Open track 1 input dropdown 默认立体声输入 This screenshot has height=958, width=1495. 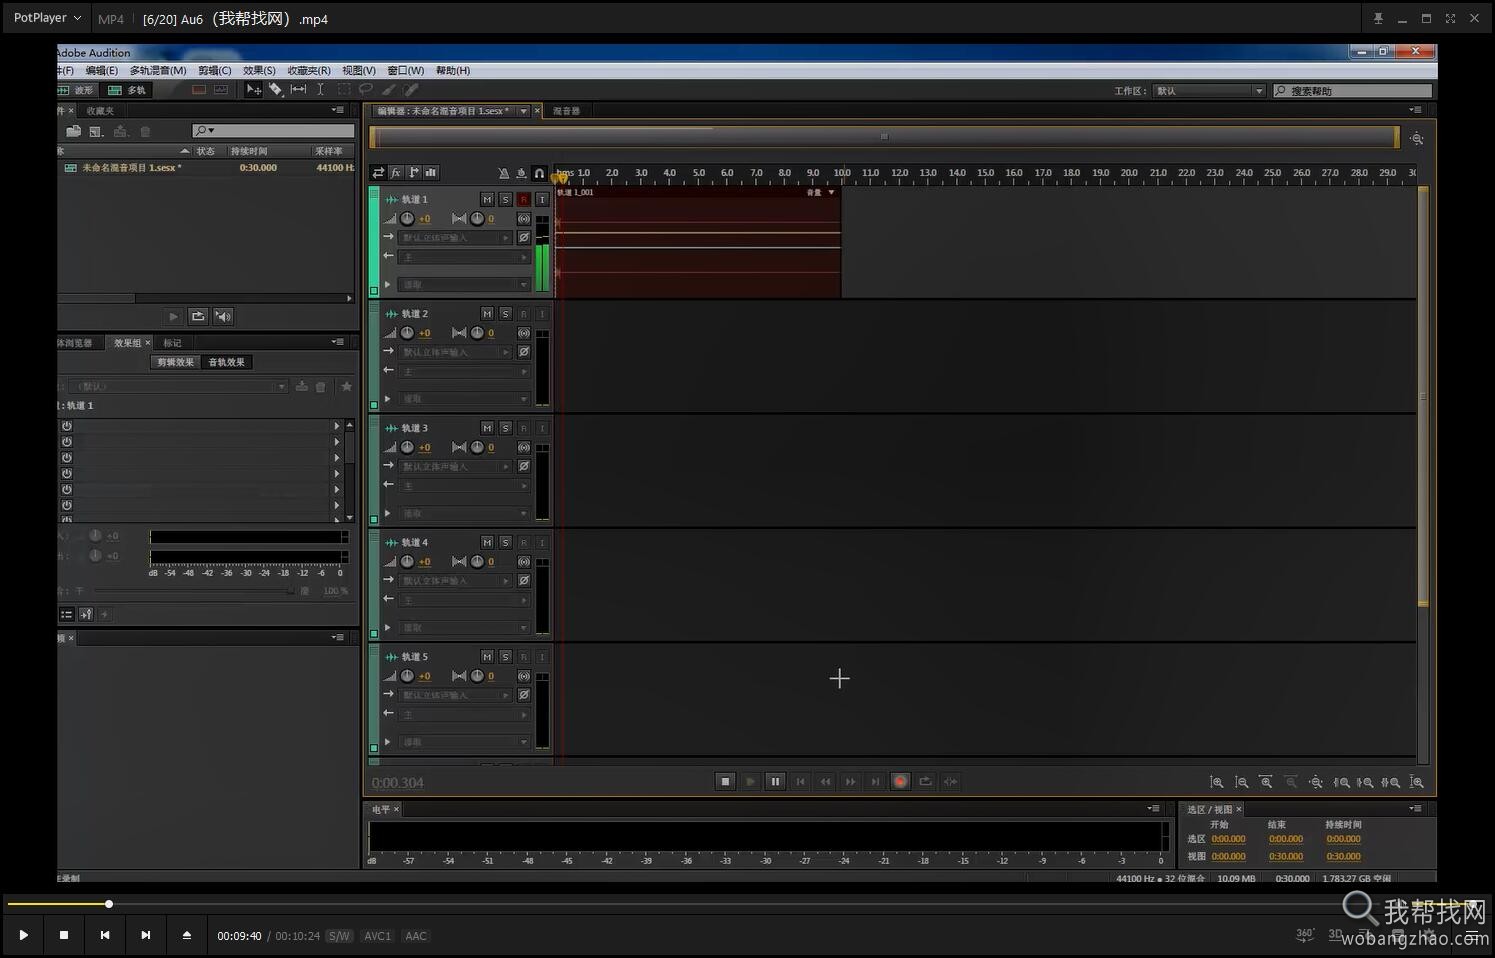coord(456,238)
